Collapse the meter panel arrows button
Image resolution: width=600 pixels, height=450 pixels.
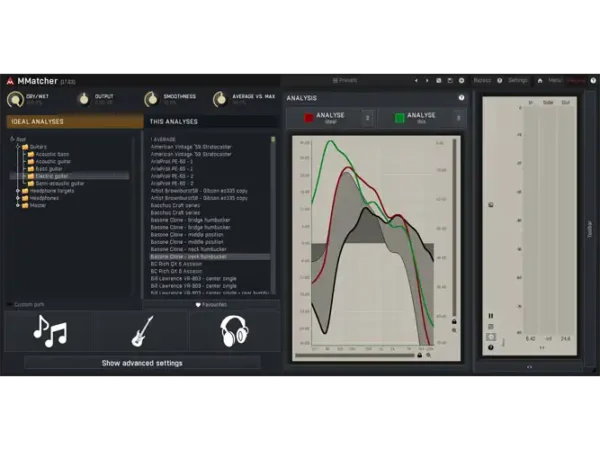(530, 367)
